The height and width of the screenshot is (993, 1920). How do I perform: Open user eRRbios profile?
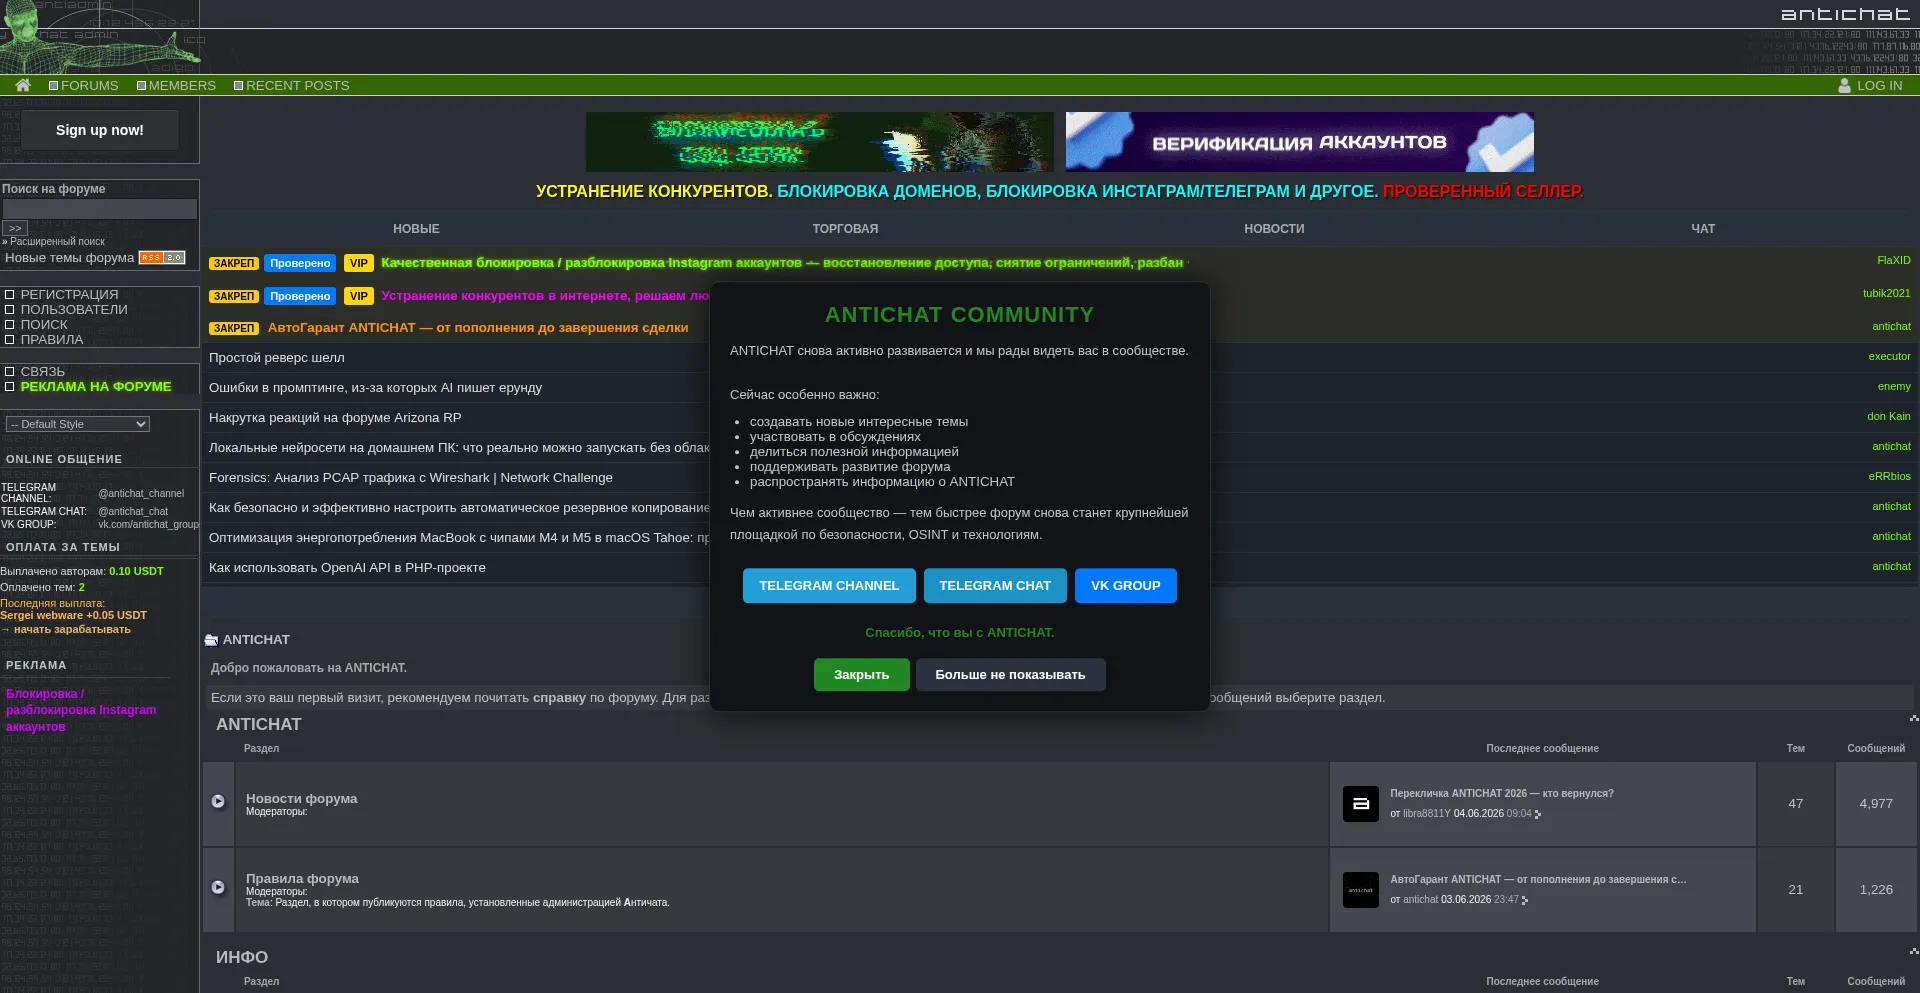click(1889, 476)
